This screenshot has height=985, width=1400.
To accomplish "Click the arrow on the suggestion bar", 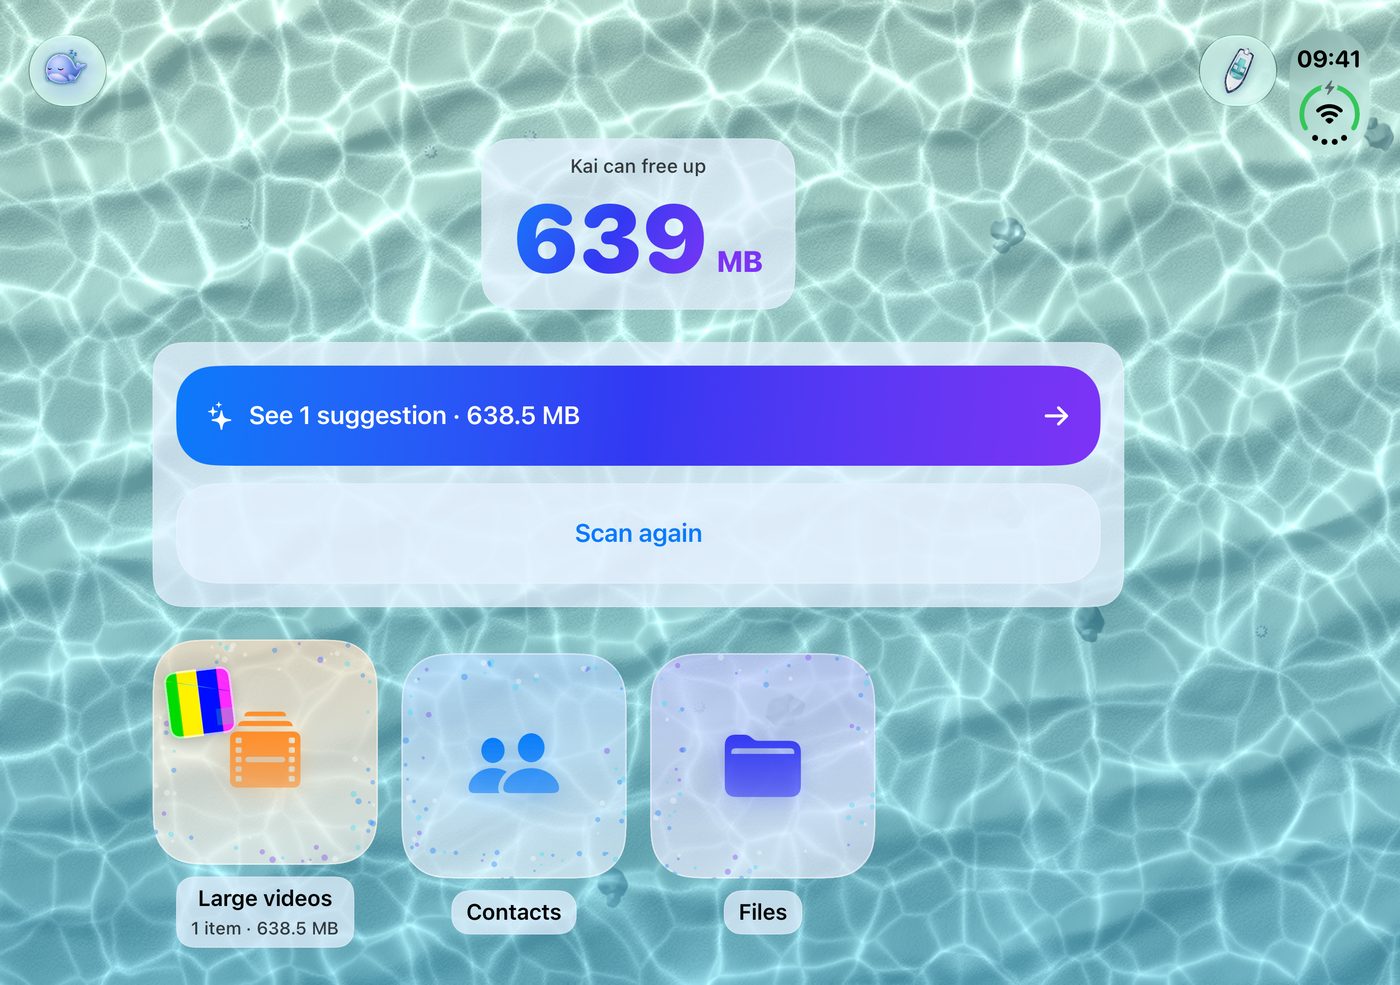I will coord(1056,416).
